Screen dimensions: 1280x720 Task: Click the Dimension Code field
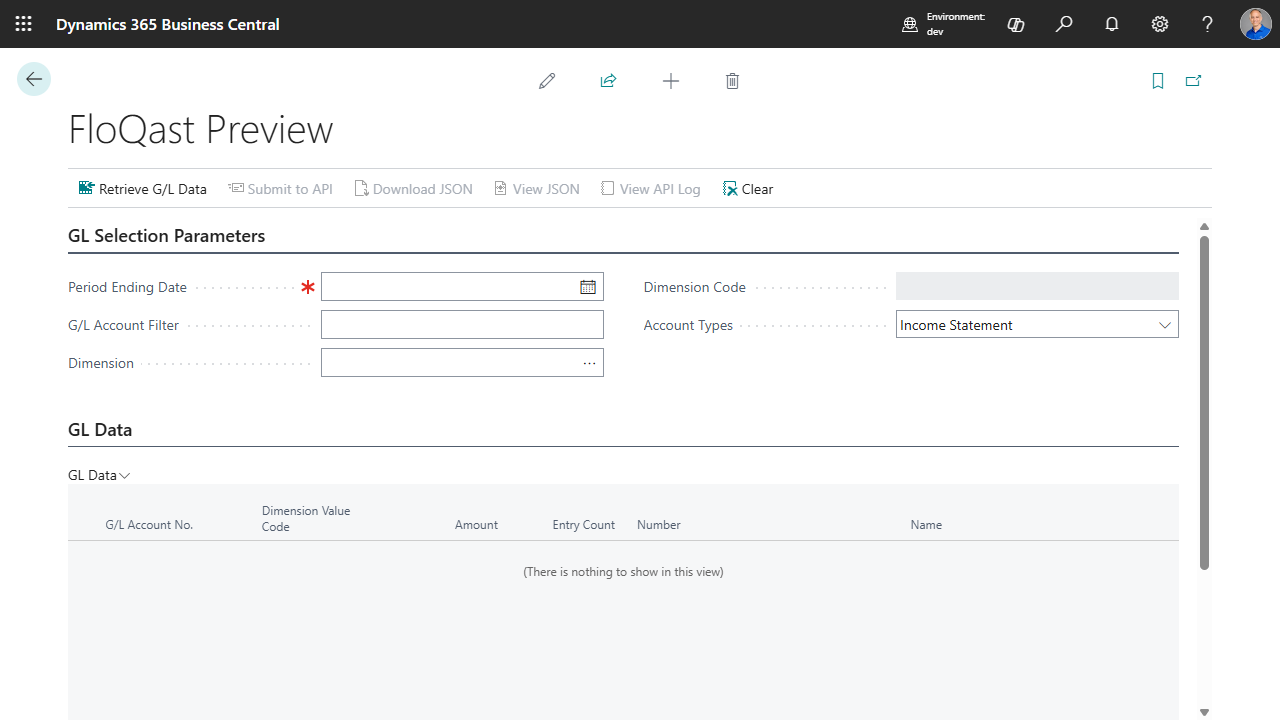pos(1037,287)
